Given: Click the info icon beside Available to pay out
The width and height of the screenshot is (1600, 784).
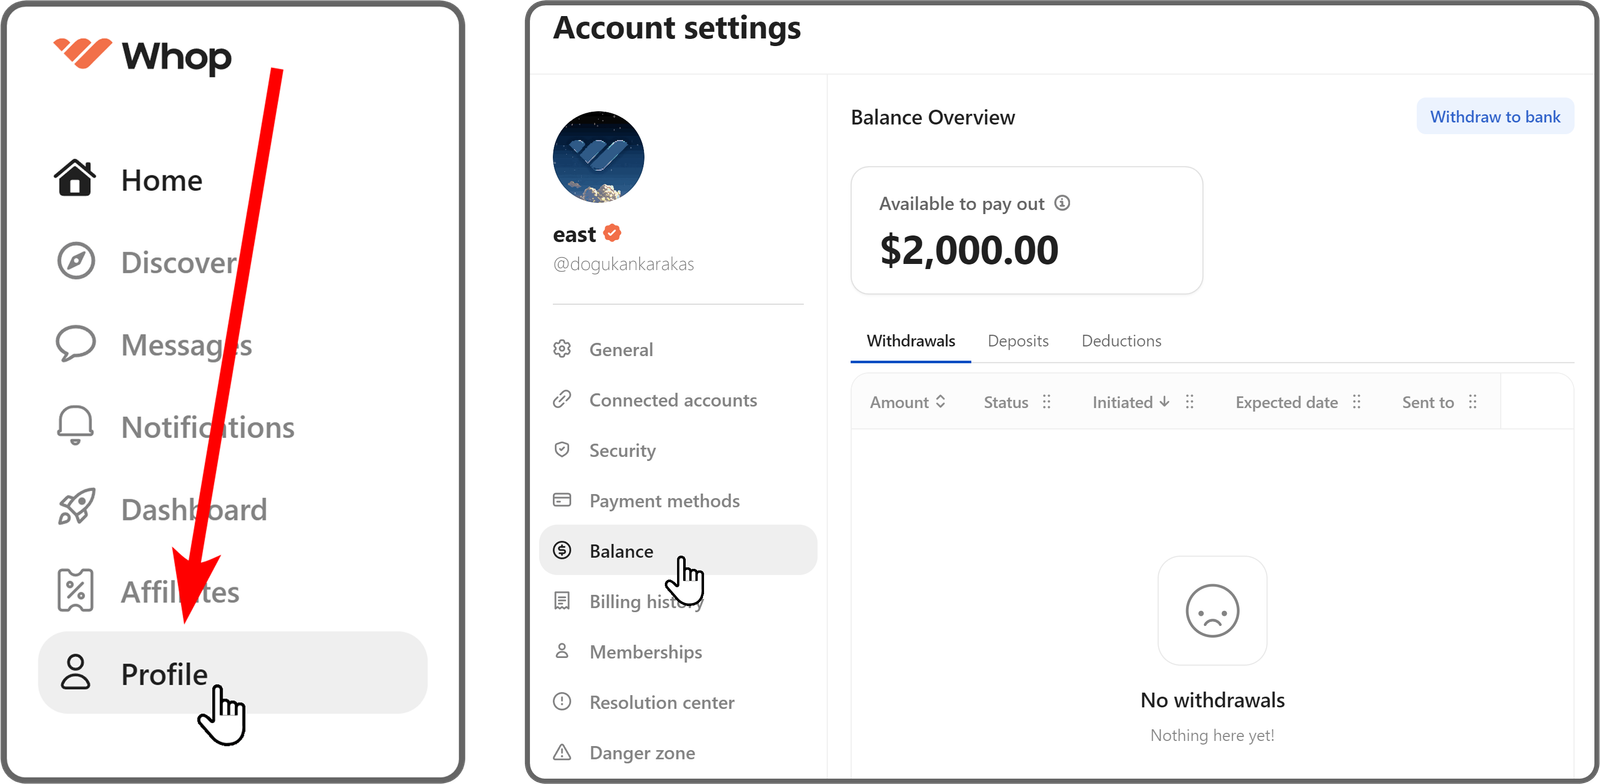Looking at the screenshot, I should coord(1062,203).
